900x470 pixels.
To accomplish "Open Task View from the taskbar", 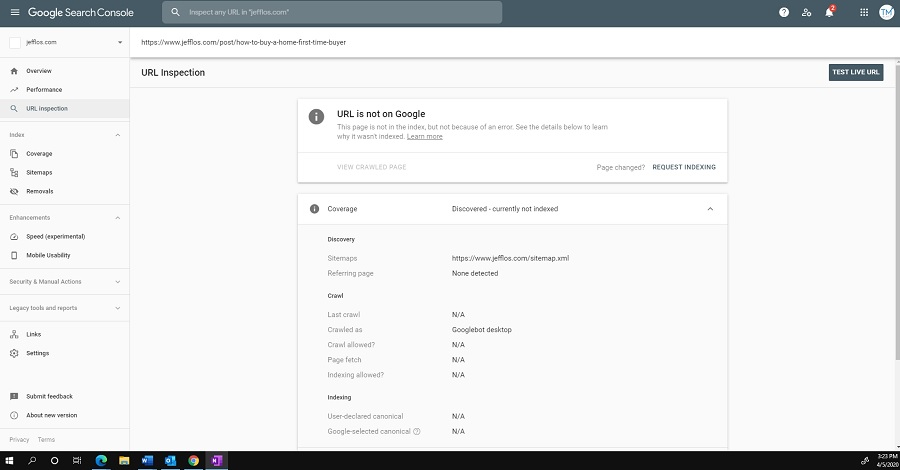I will [77, 460].
